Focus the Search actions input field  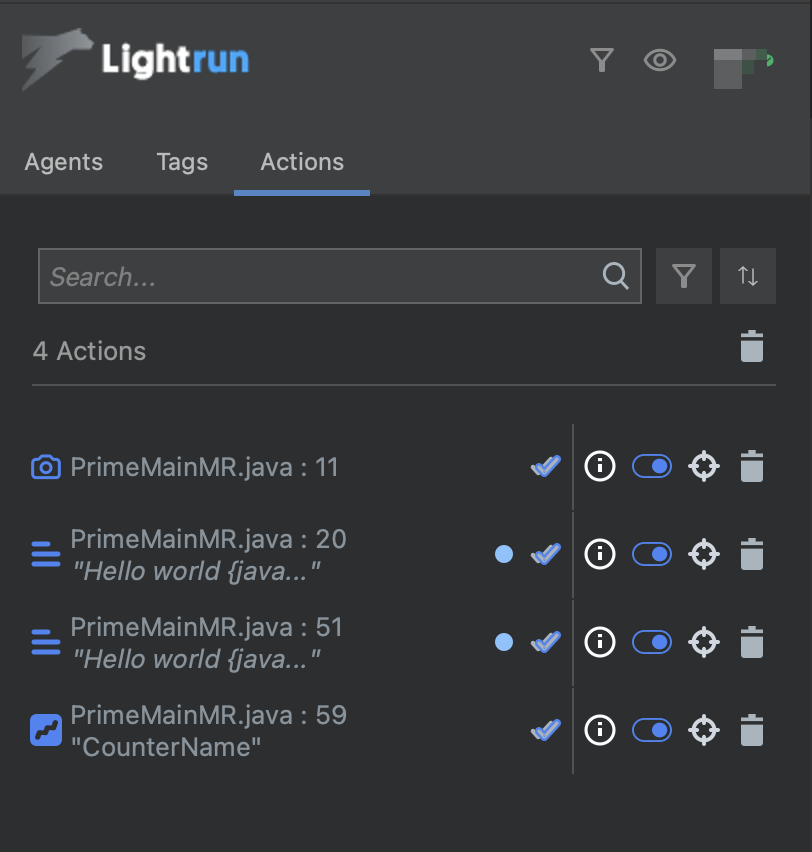point(320,276)
